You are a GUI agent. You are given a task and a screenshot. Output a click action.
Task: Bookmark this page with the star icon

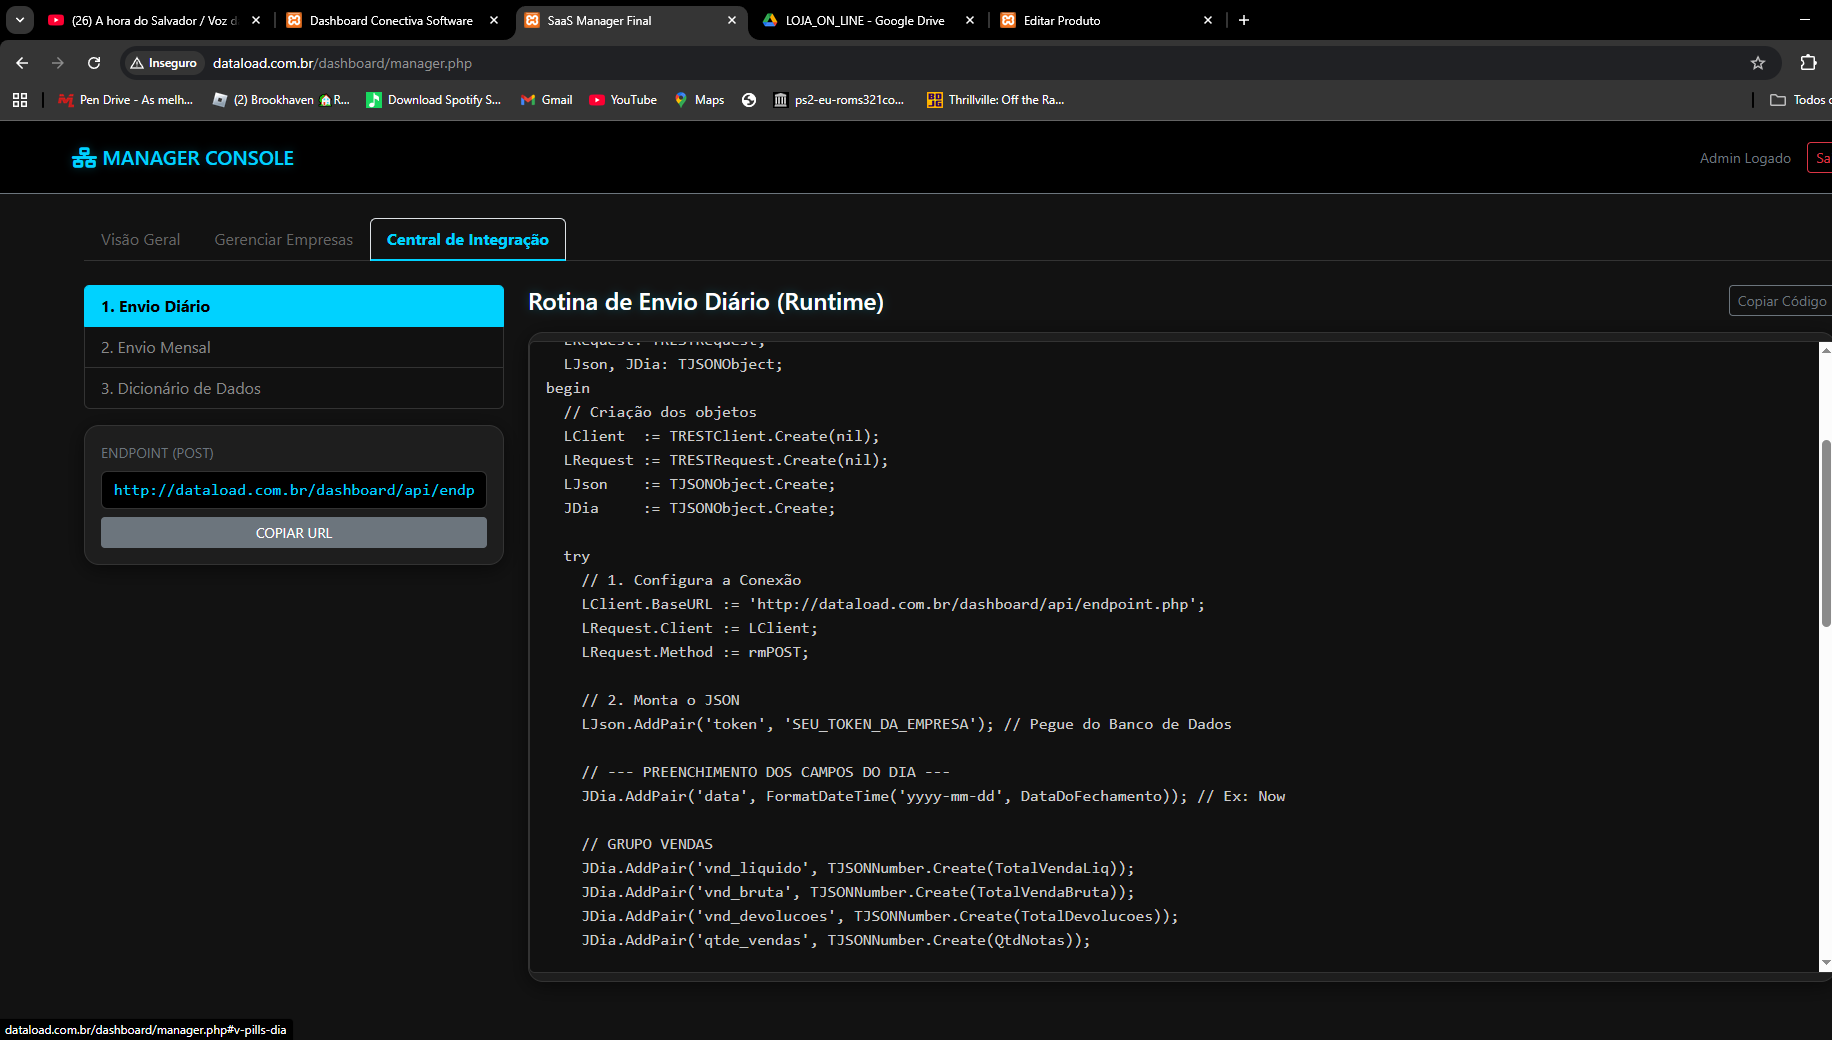pos(1757,63)
